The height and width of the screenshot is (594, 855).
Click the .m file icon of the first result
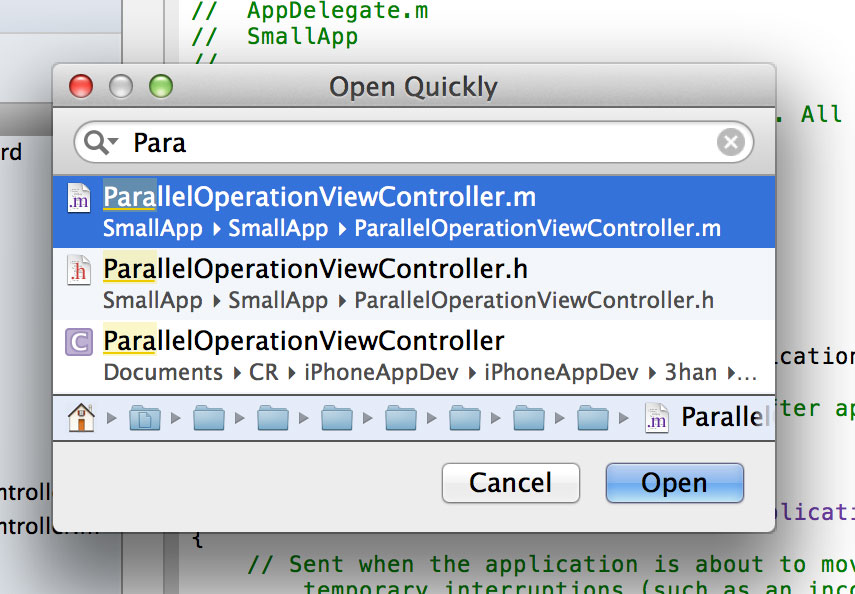click(x=79, y=197)
